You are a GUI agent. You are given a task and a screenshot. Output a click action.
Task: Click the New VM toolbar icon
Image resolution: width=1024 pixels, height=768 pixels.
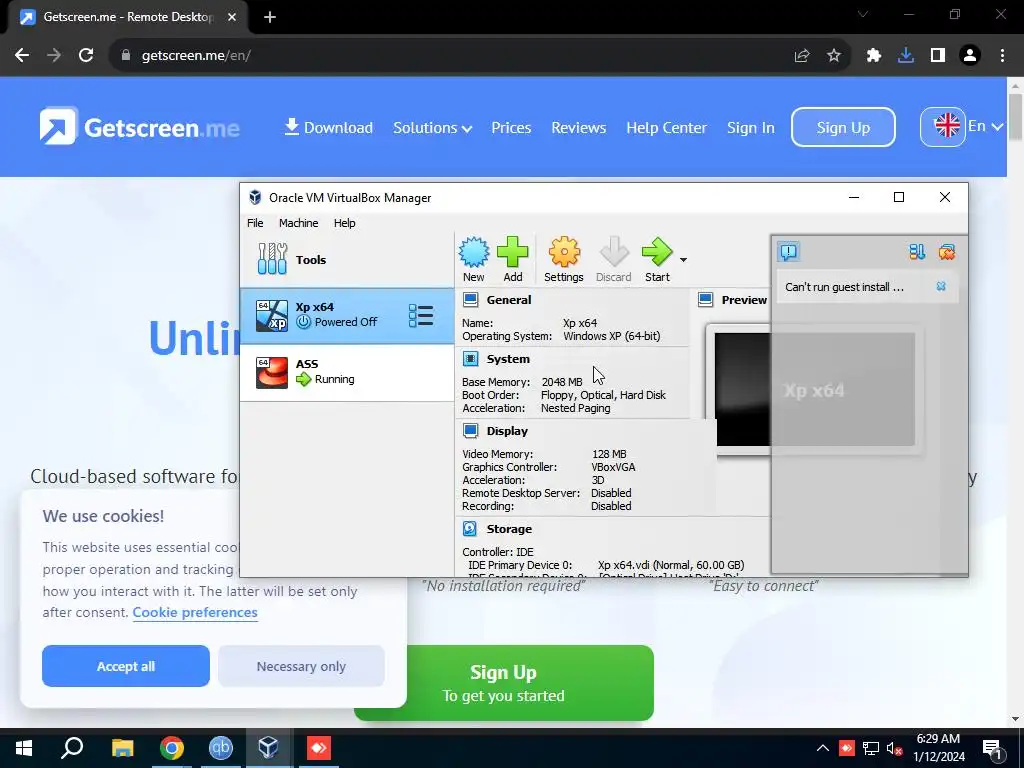[473, 259]
